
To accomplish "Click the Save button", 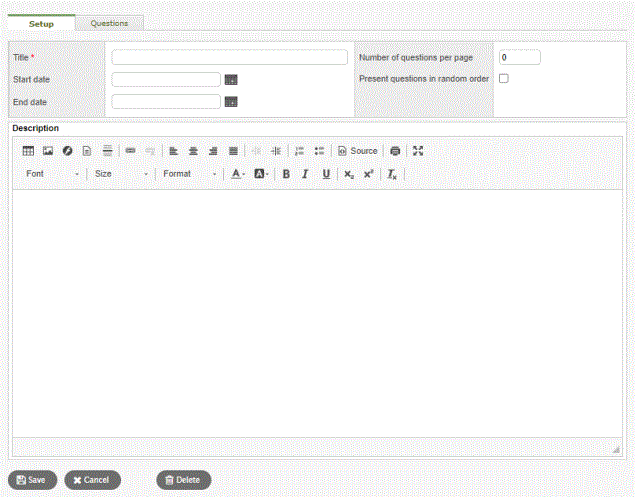I will point(32,480).
